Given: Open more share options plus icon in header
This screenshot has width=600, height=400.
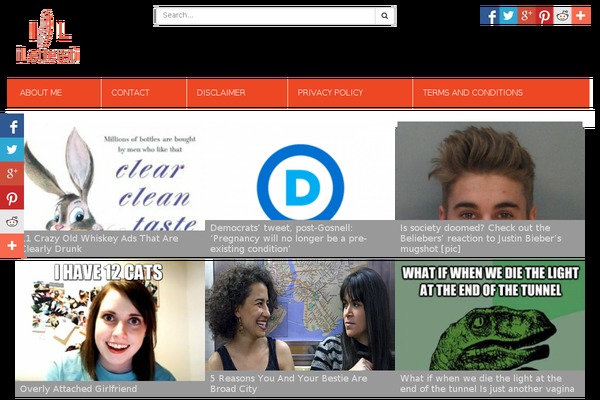Looking at the screenshot, I should tap(581, 16).
